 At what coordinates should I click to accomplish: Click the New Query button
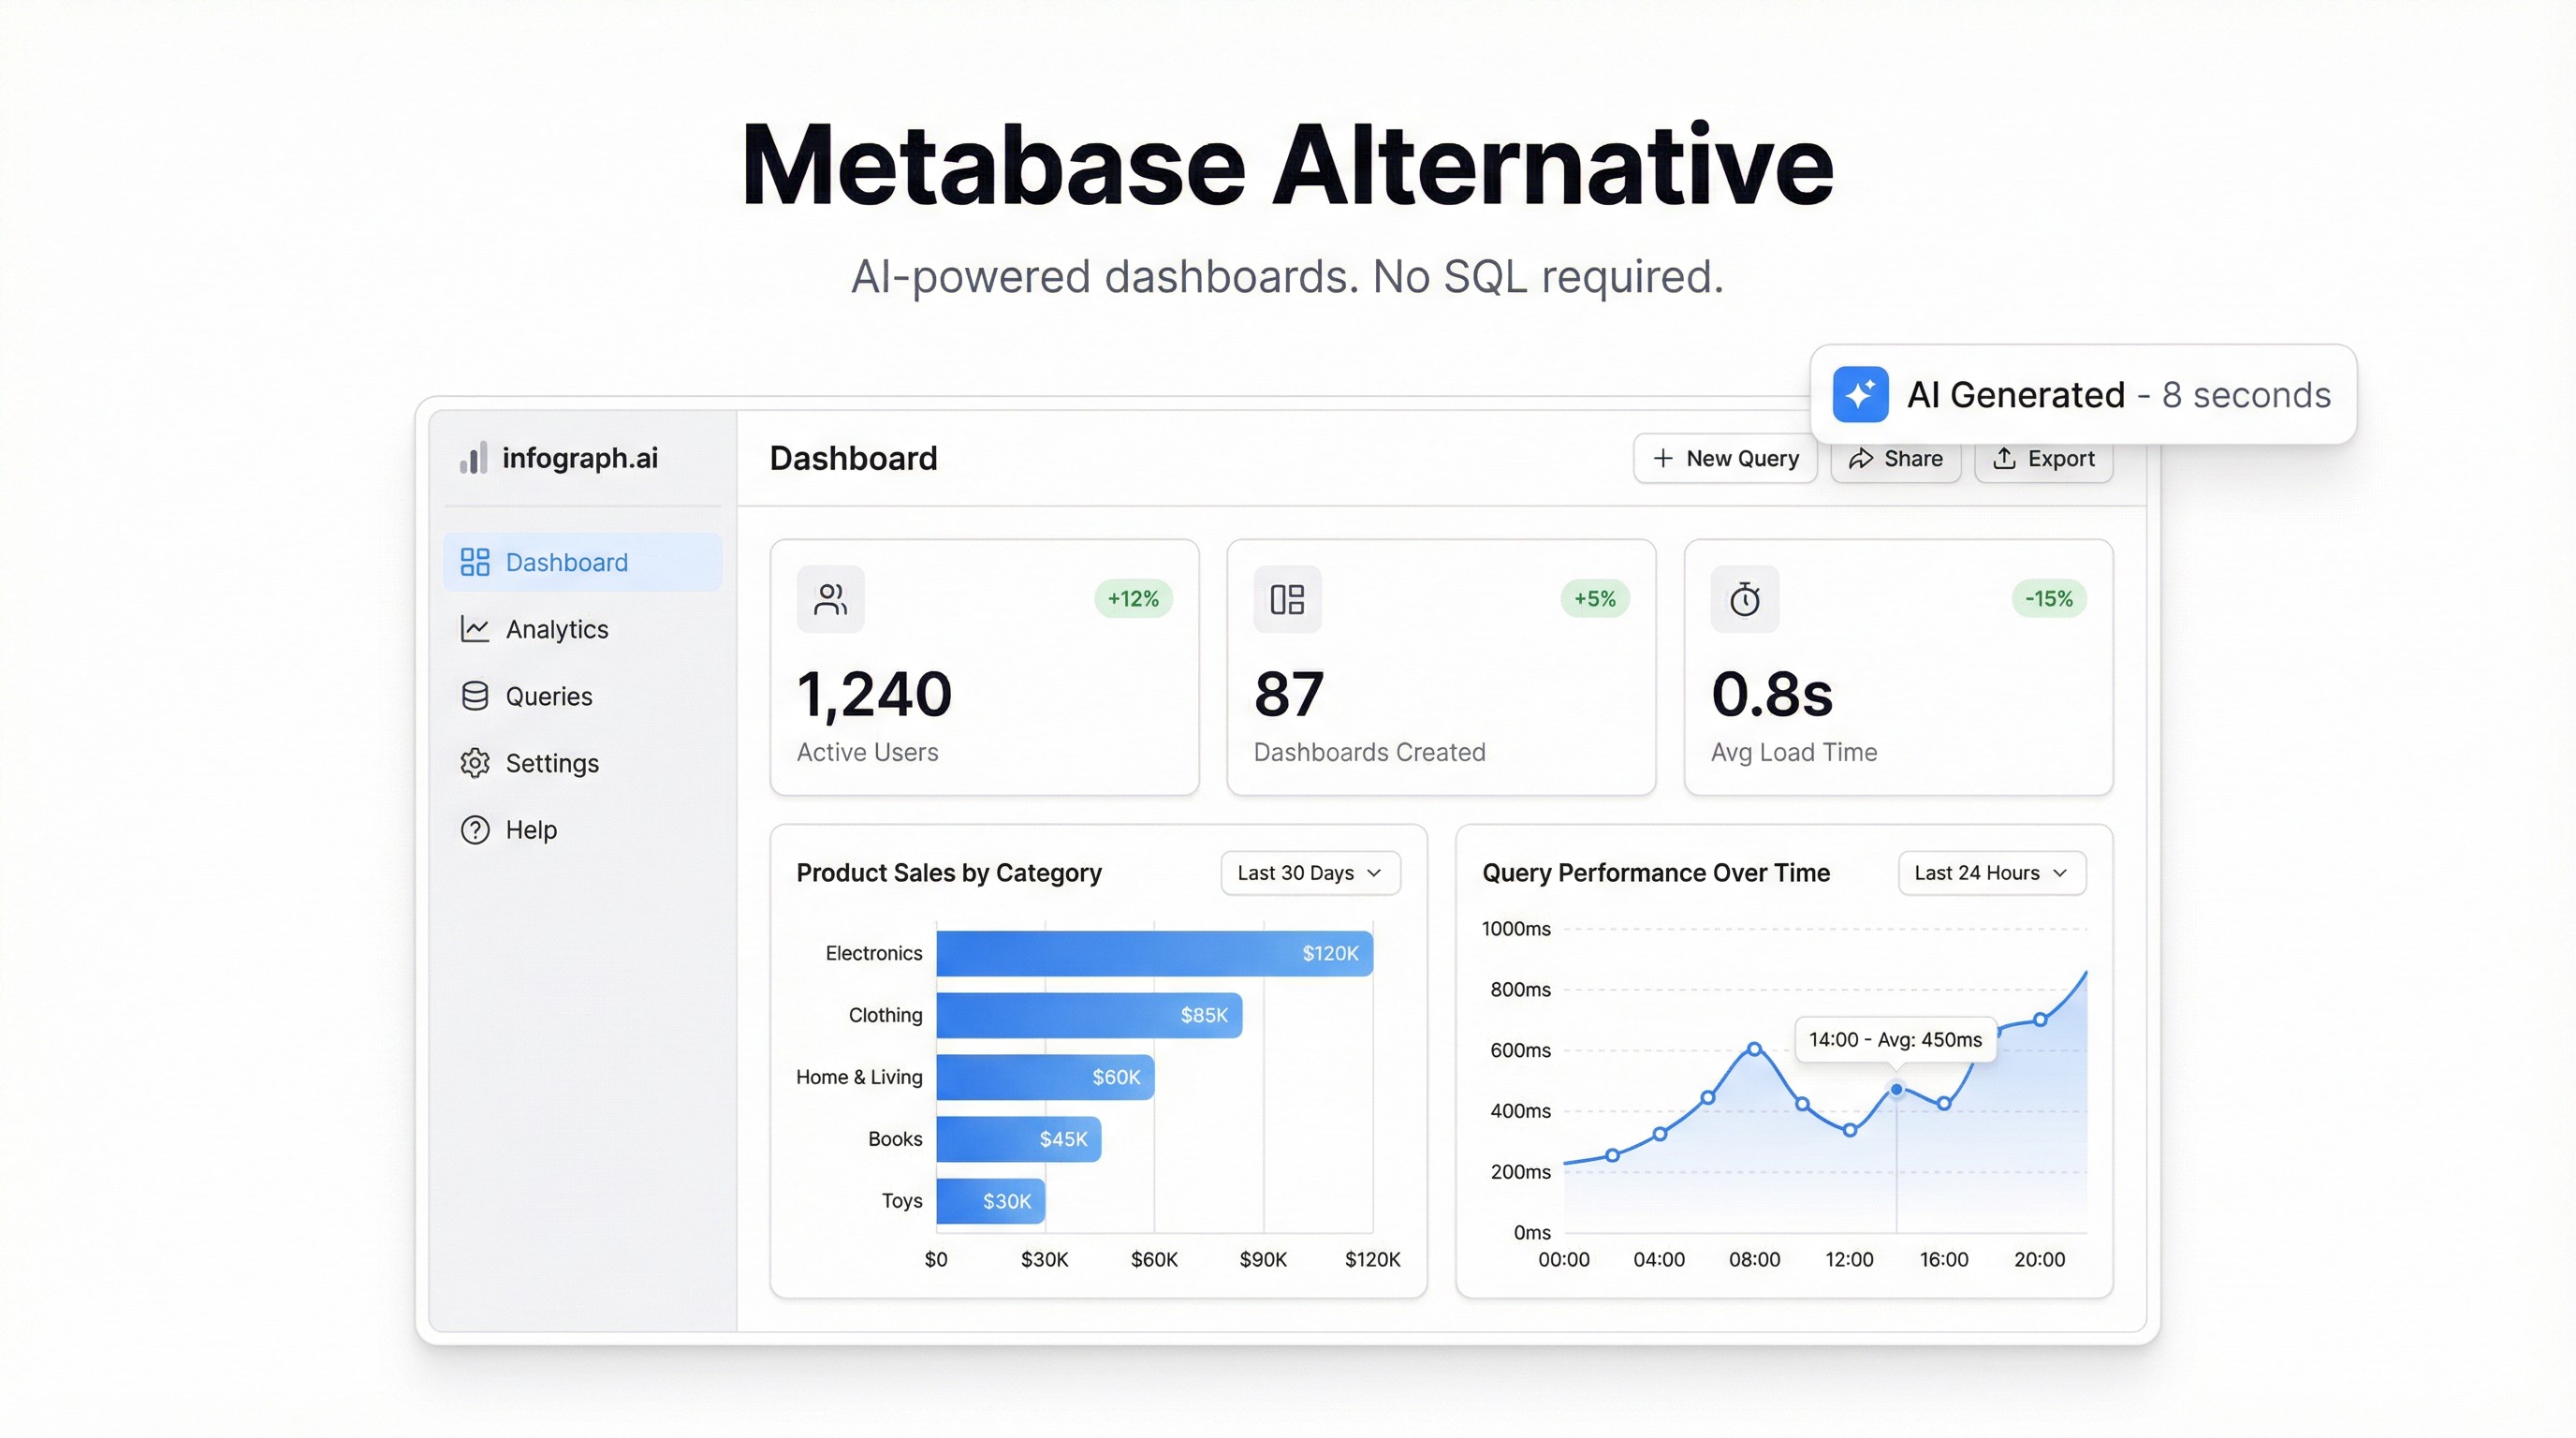(1724, 458)
